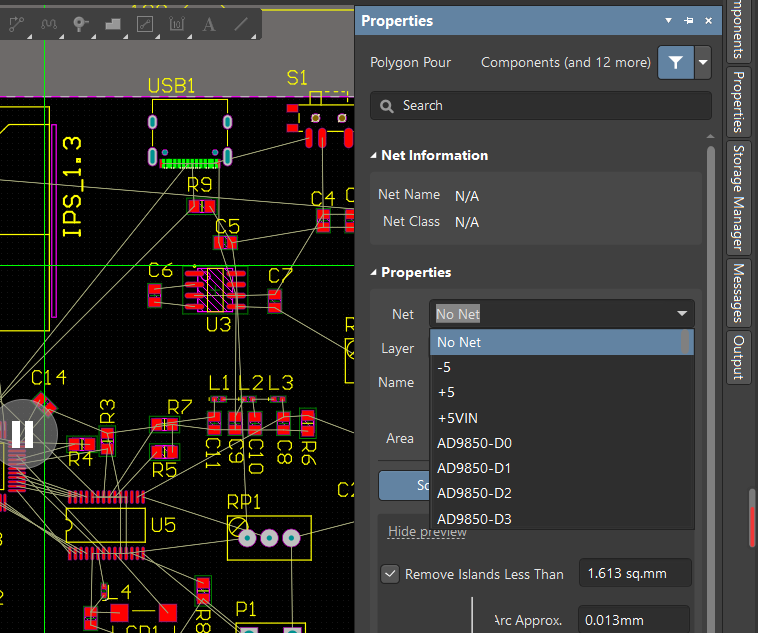Screen dimensions: 758x633
Task: Select the USB1 connector footprint
Action: pyautogui.click(x=190, y=133)
